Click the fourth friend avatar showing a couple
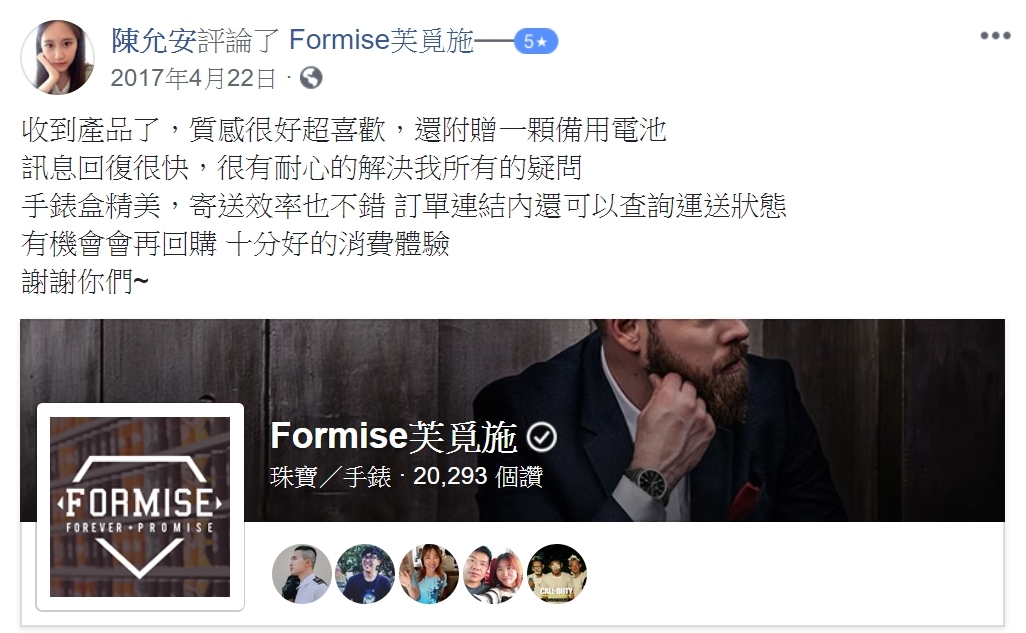This screenshot has width=1026, height=633. click(493, 573)
